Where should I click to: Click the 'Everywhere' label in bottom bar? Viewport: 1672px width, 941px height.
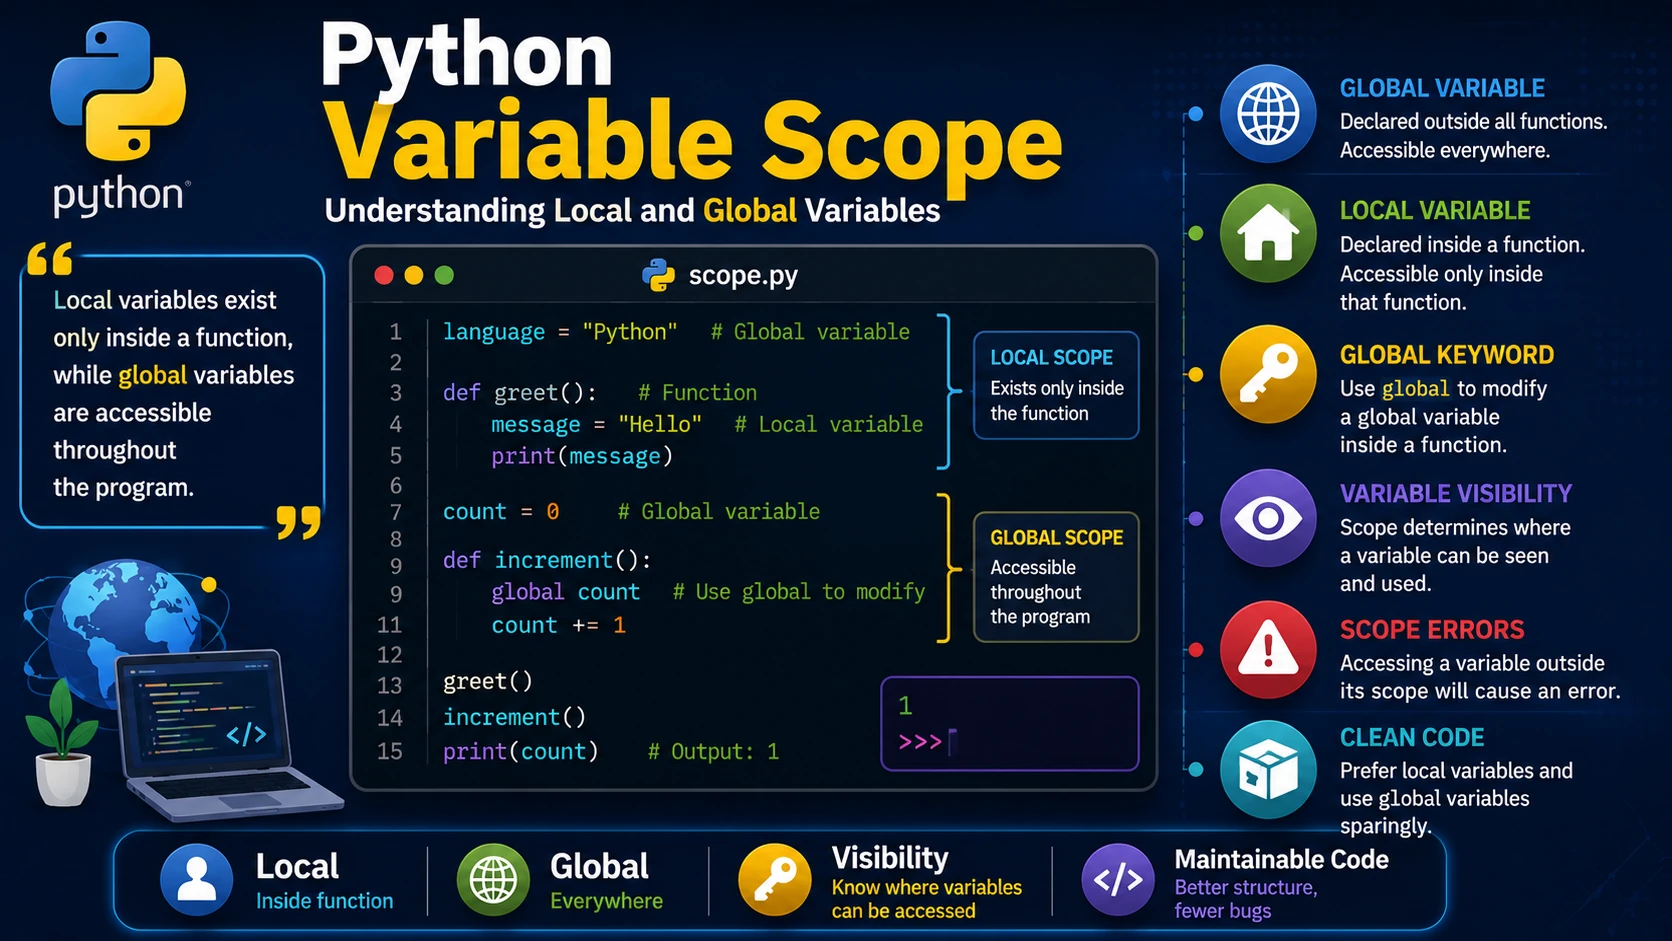pos(606,902)
